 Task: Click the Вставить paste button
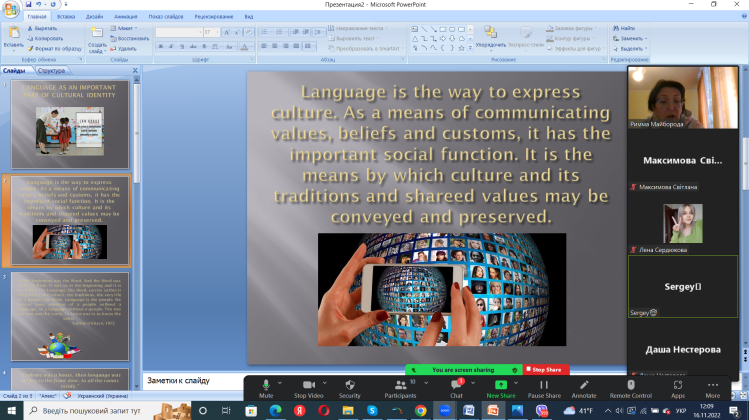[x=13, y=38]
